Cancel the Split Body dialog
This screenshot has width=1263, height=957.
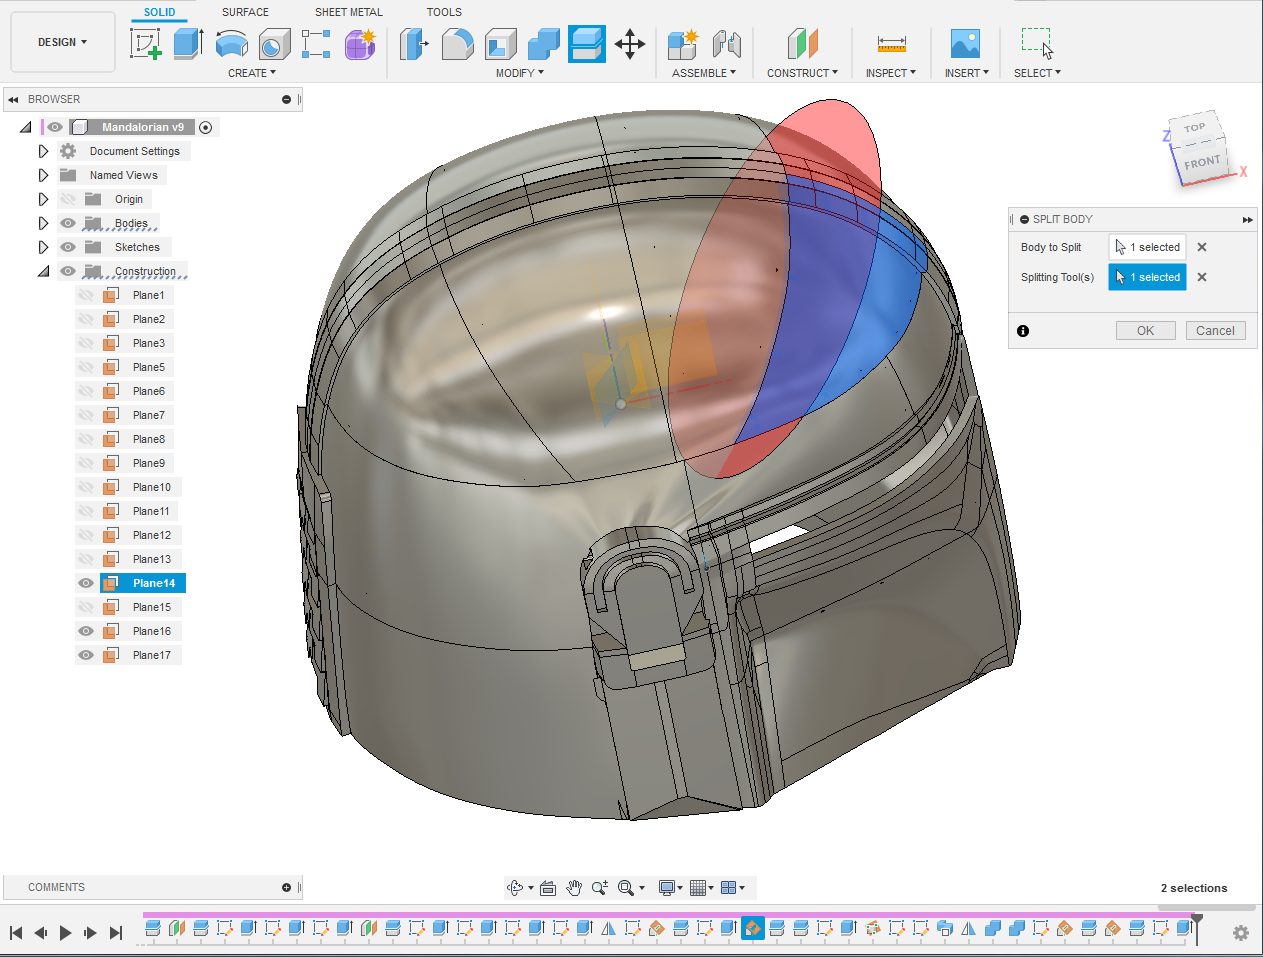point(1215,331)
